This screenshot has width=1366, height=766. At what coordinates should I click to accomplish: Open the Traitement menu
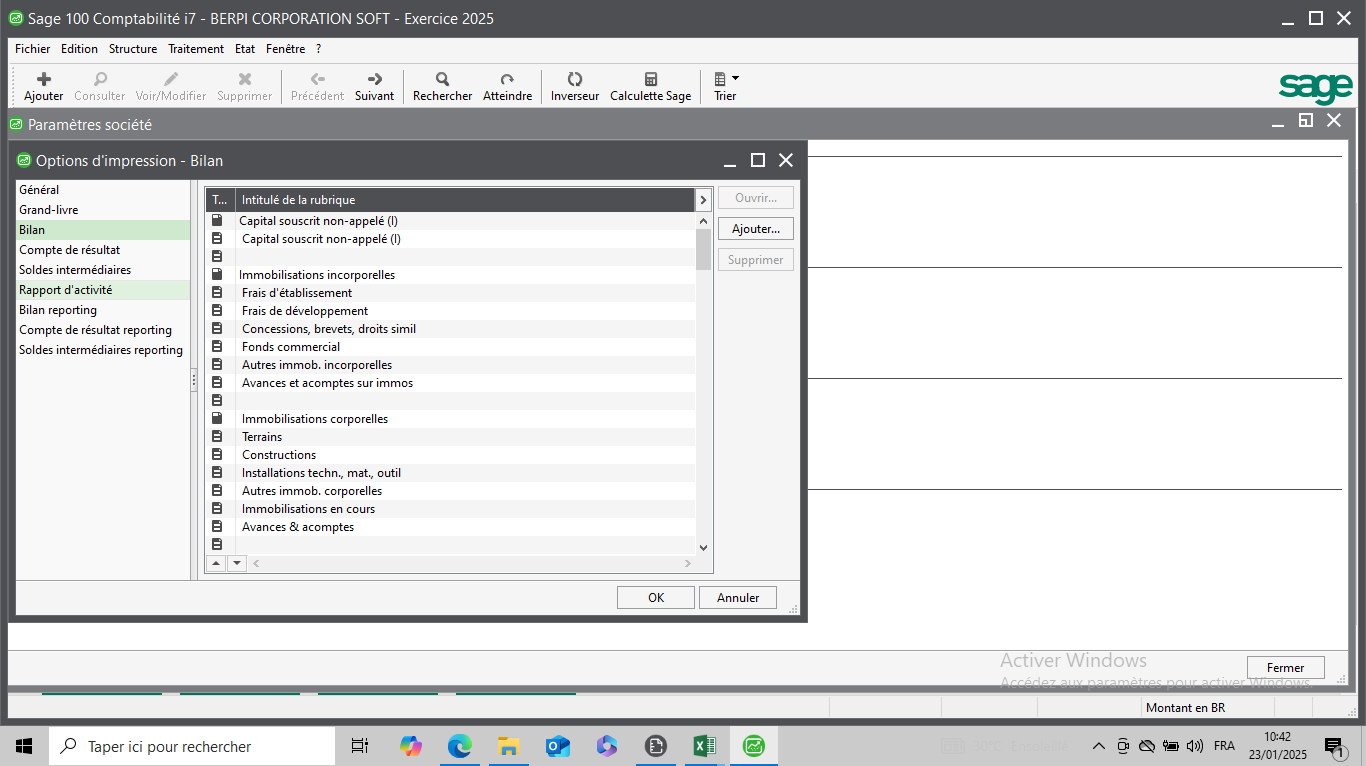196,48
